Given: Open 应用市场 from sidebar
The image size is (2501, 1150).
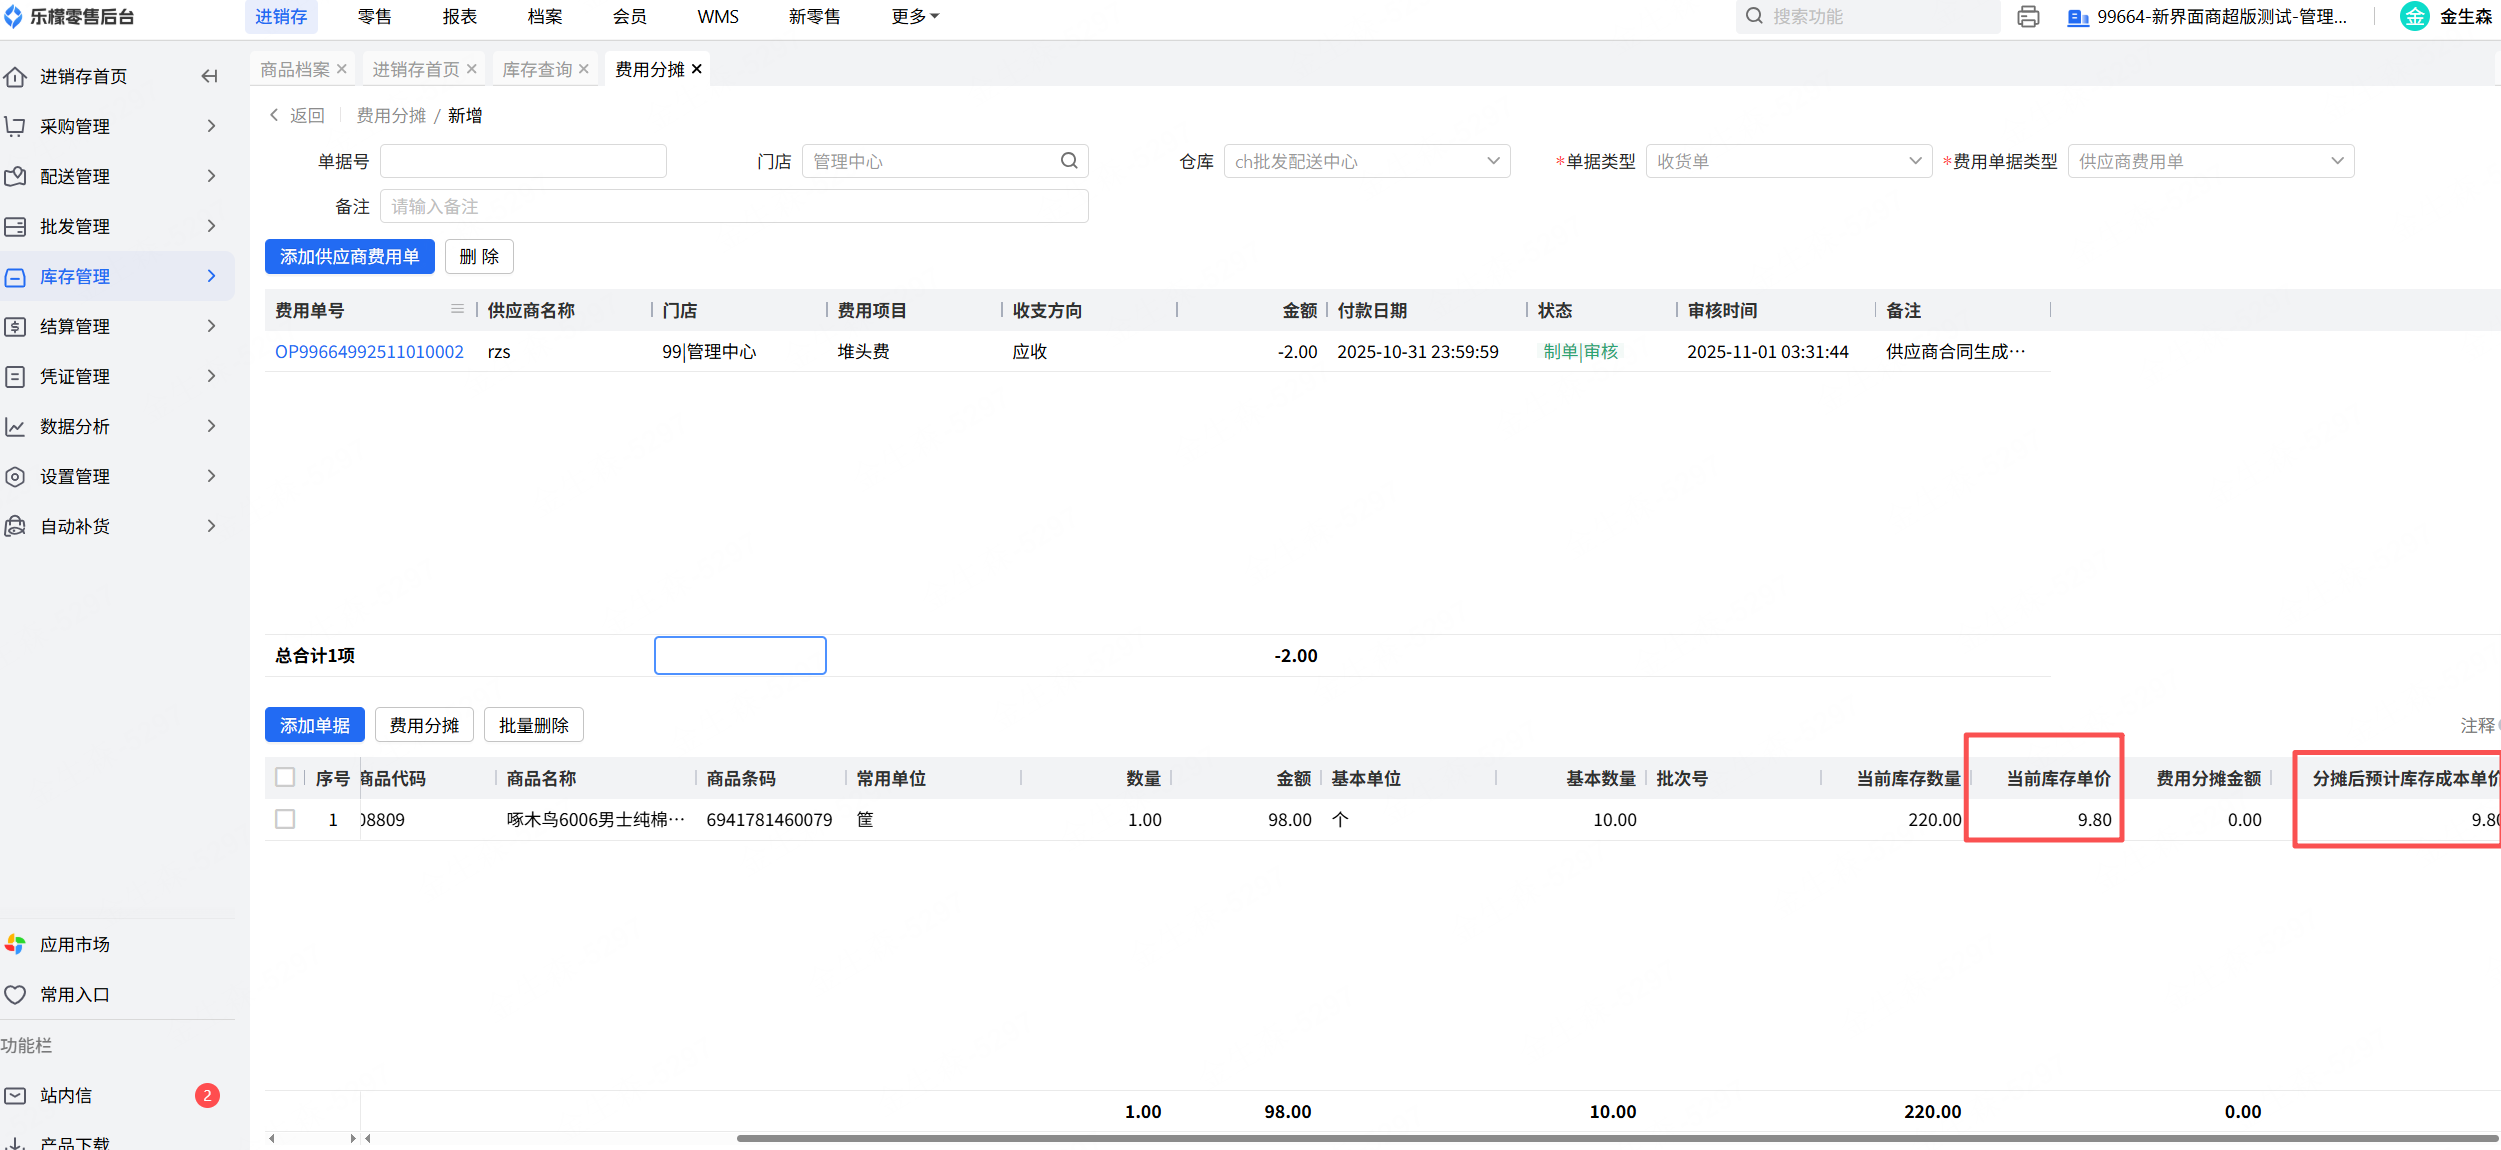Looking at the screenshot, I should coord(75,944).
